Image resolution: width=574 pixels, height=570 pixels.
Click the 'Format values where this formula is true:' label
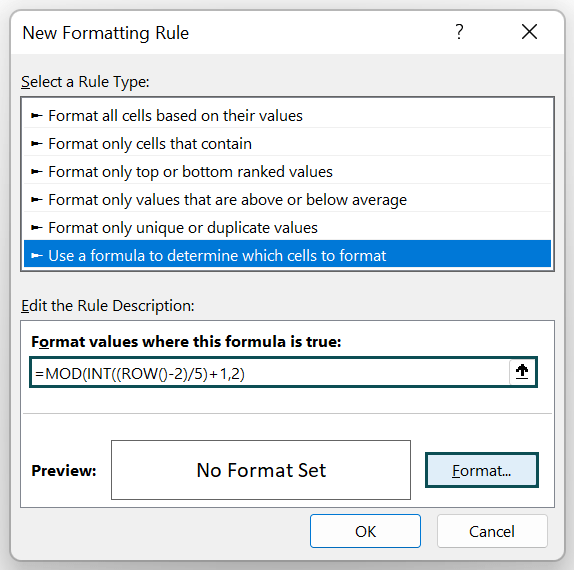(186, 342)
